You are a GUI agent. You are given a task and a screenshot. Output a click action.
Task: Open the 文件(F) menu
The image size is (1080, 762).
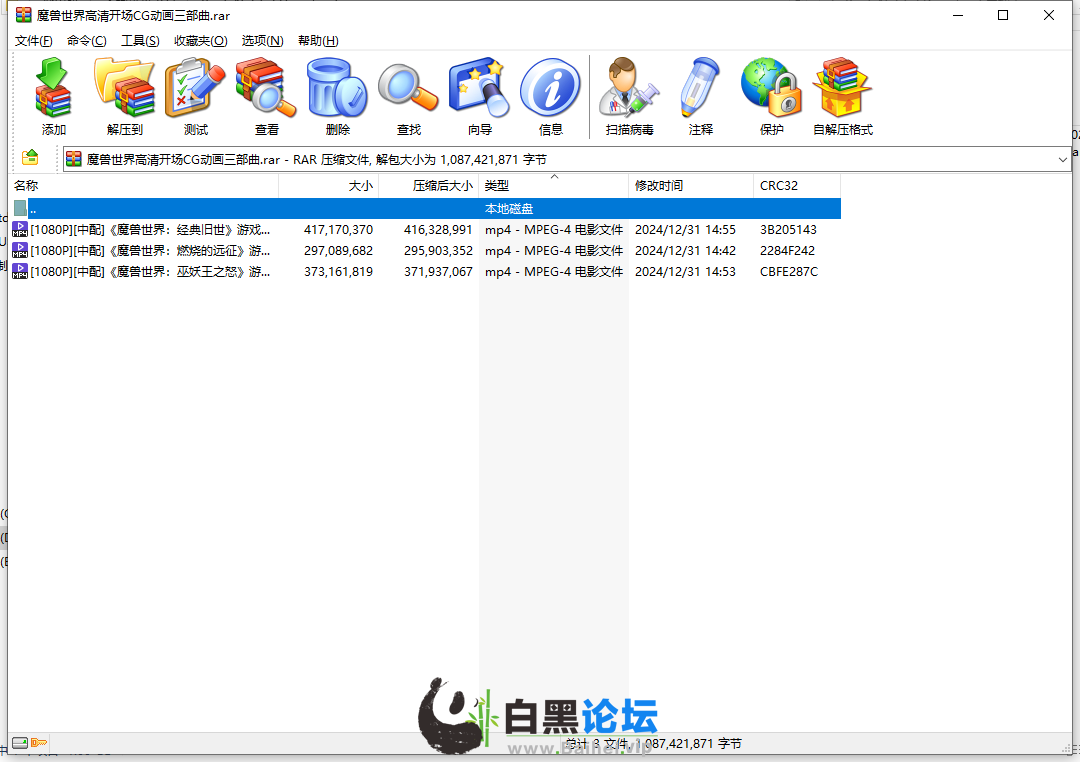point(34,41)
